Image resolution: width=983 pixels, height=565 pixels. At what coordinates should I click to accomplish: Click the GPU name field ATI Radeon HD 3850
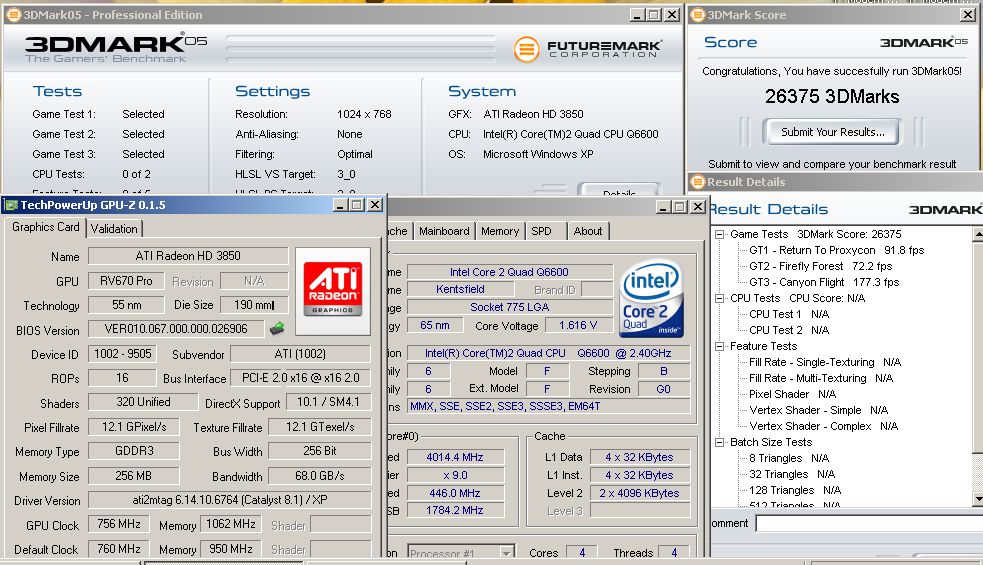pos(188,256)
